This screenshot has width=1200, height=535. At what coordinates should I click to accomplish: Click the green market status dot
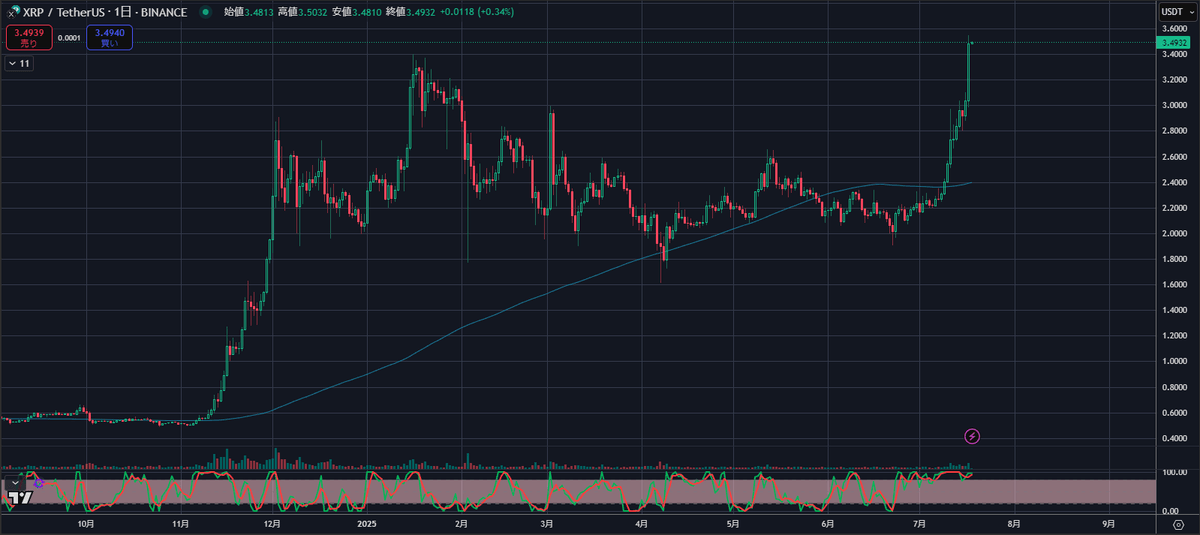pyautogui.click(x=205, y=13)
